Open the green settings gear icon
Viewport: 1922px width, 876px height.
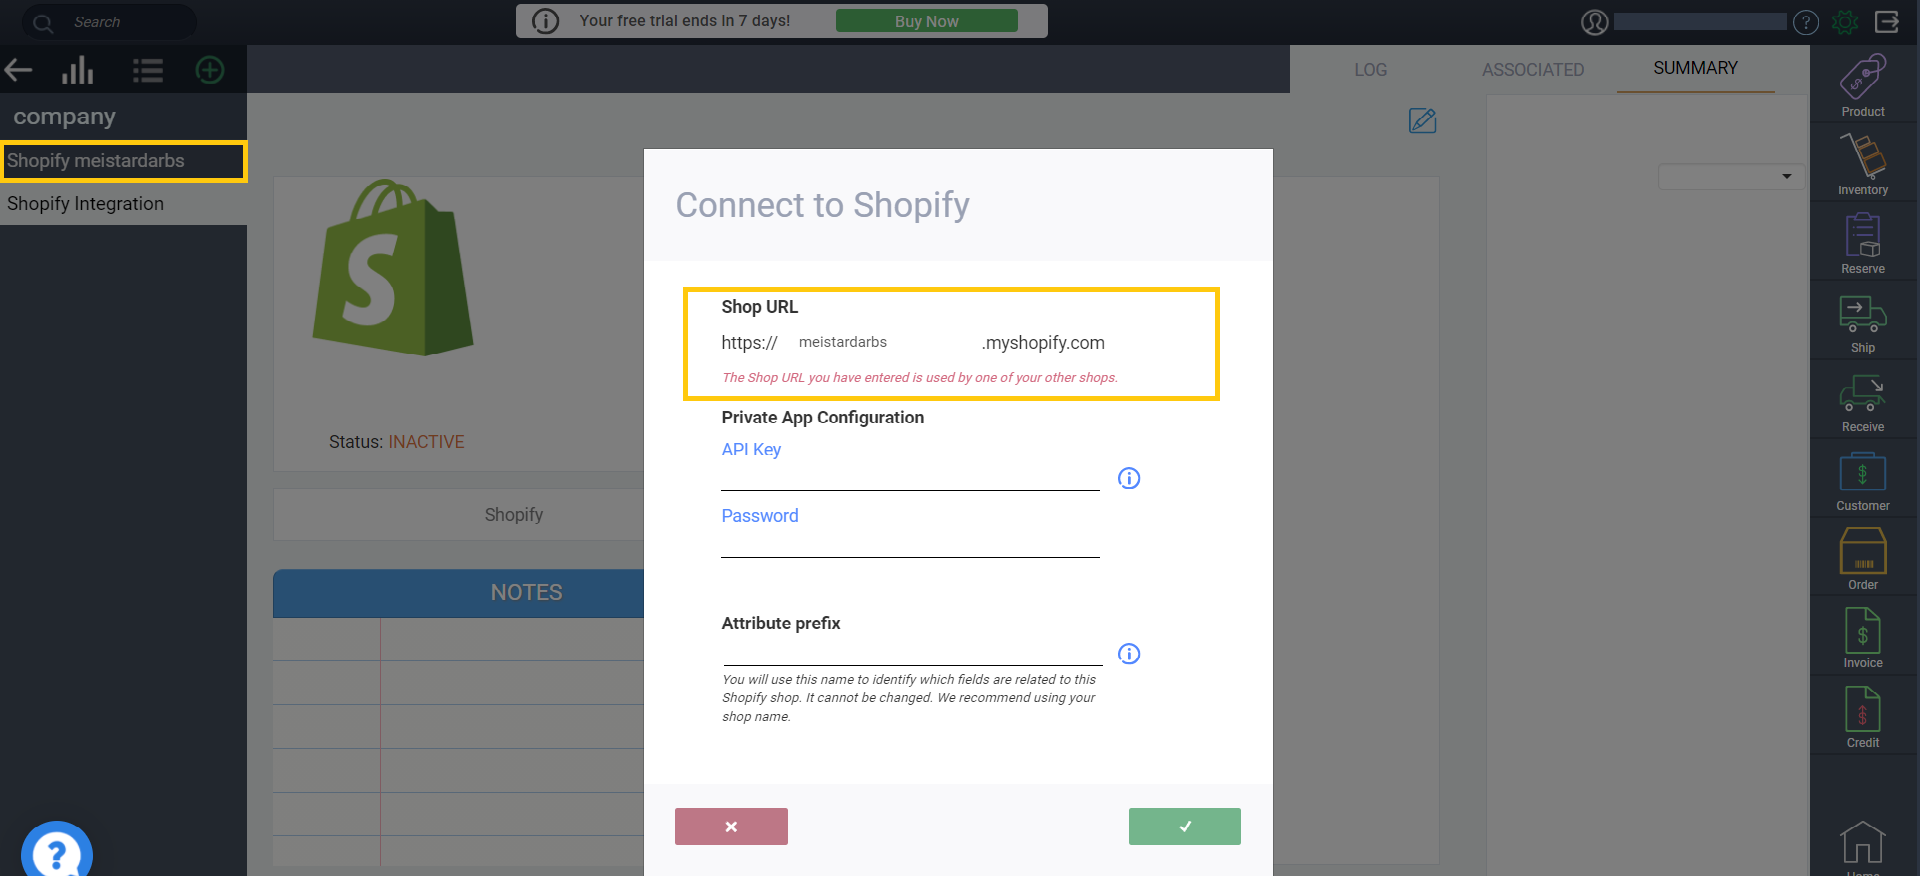[1845, 22]
